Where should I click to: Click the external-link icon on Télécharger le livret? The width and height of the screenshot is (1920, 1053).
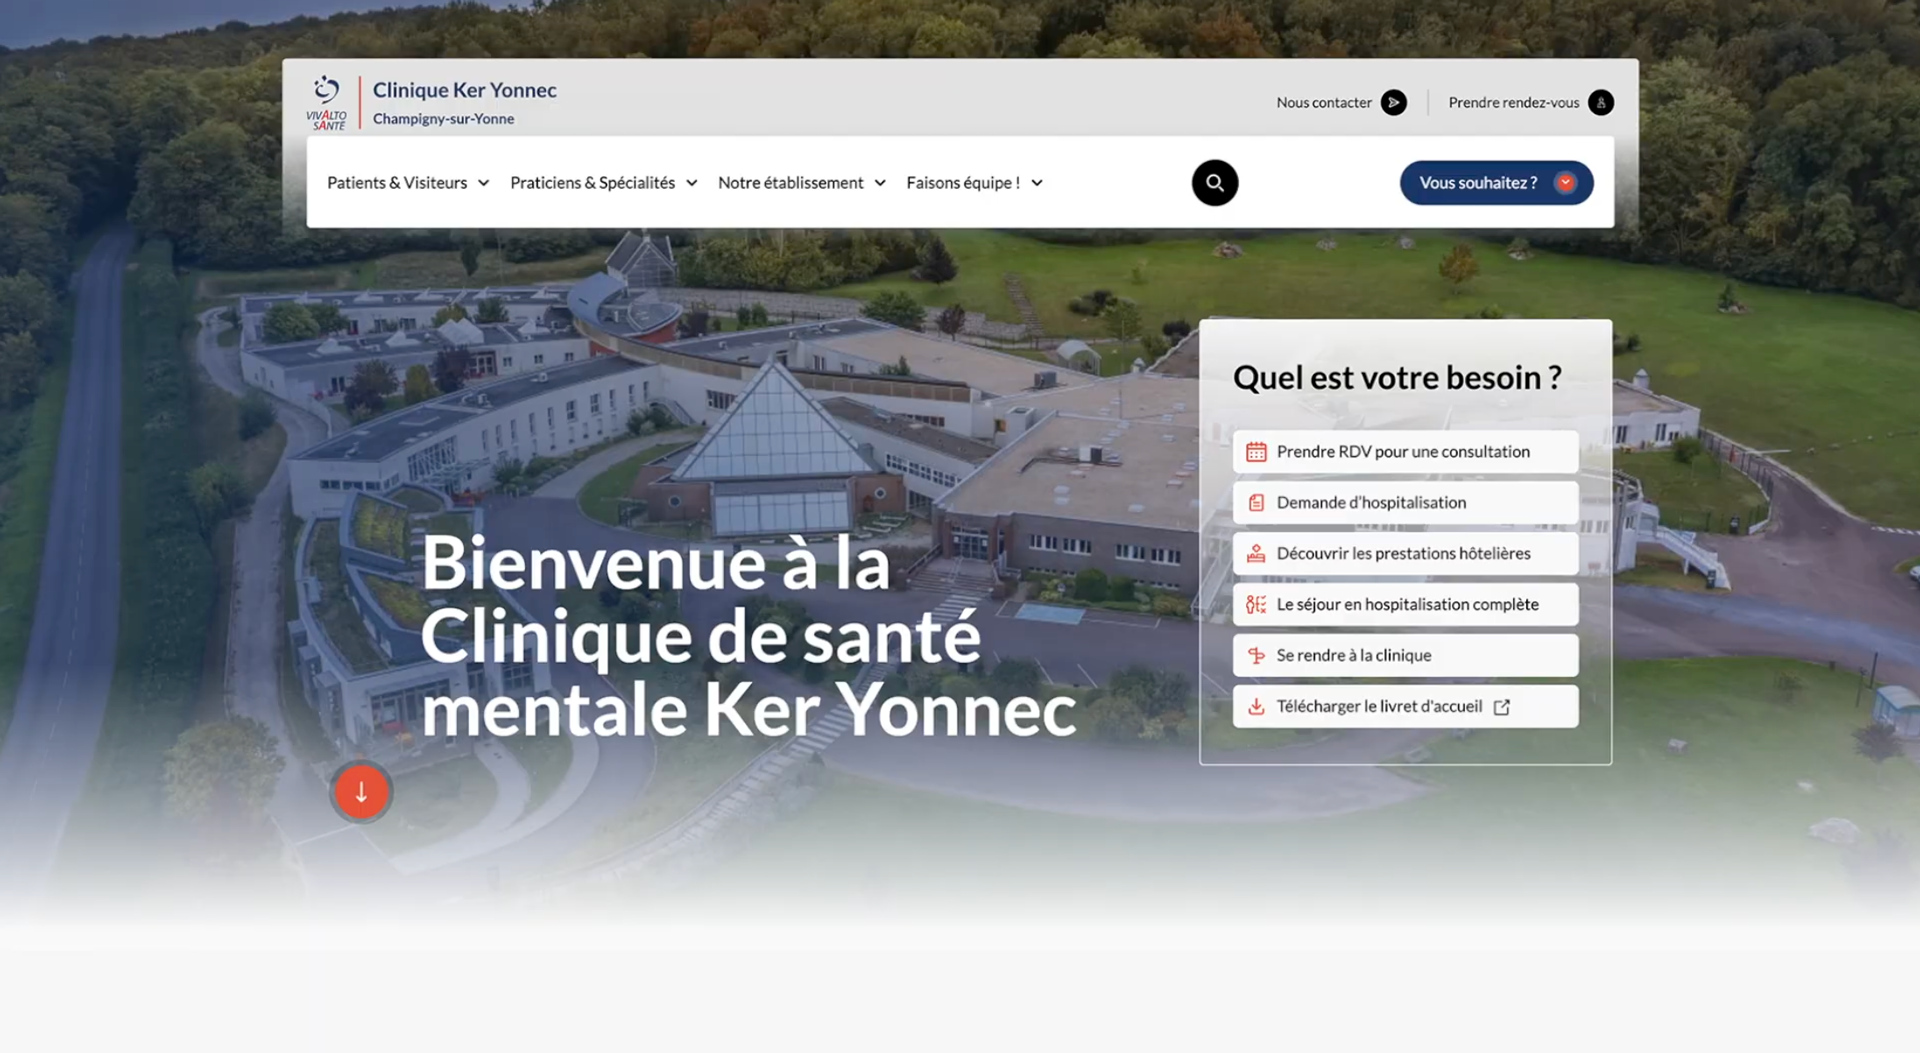1503,706
